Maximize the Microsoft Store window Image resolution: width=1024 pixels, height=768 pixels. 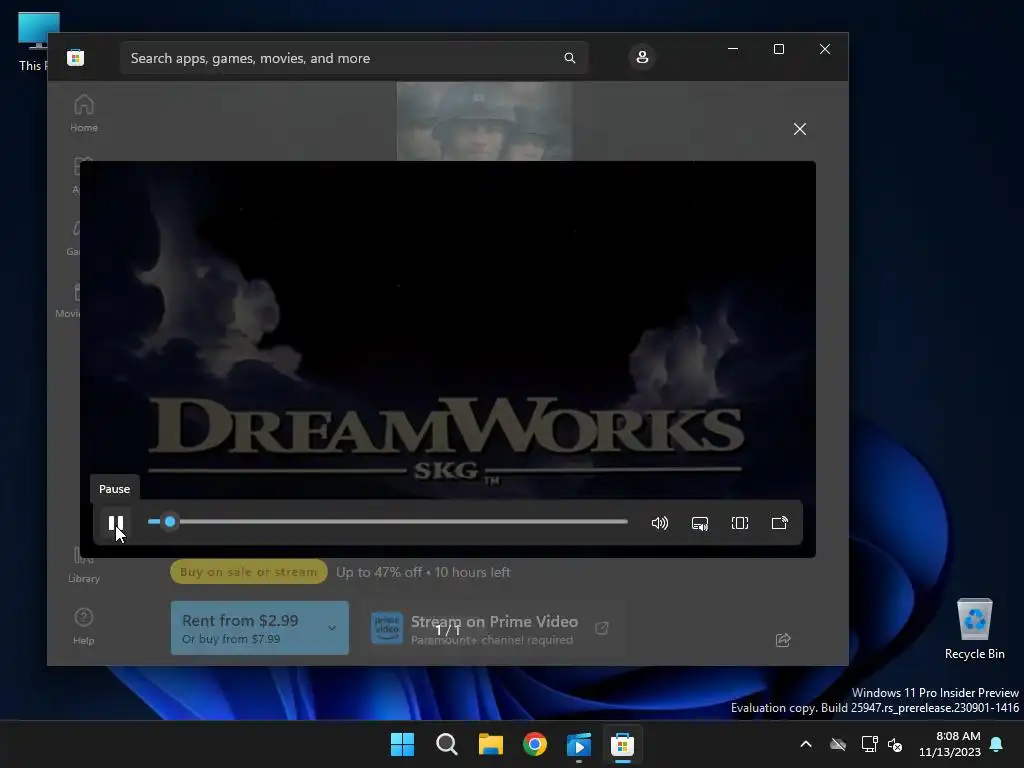point(778,49)
